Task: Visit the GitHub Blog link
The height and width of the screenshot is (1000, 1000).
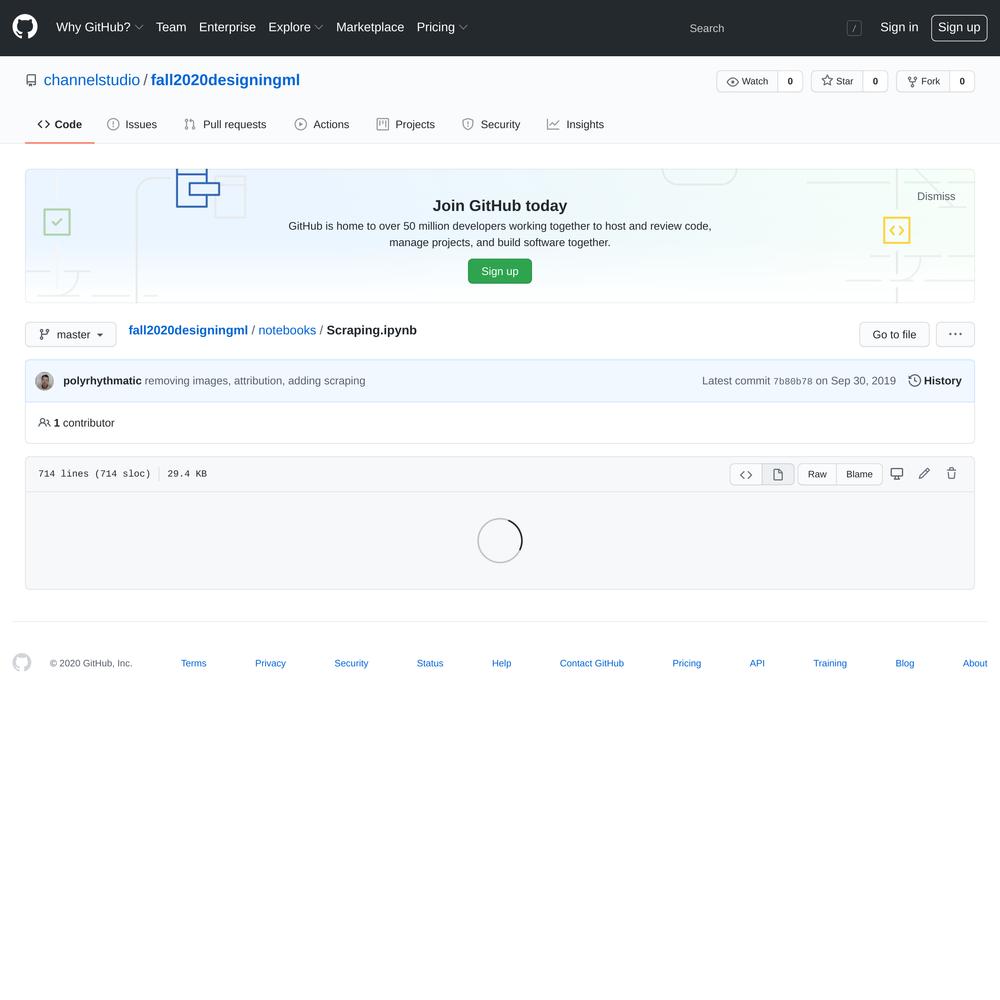Action: 904,663
